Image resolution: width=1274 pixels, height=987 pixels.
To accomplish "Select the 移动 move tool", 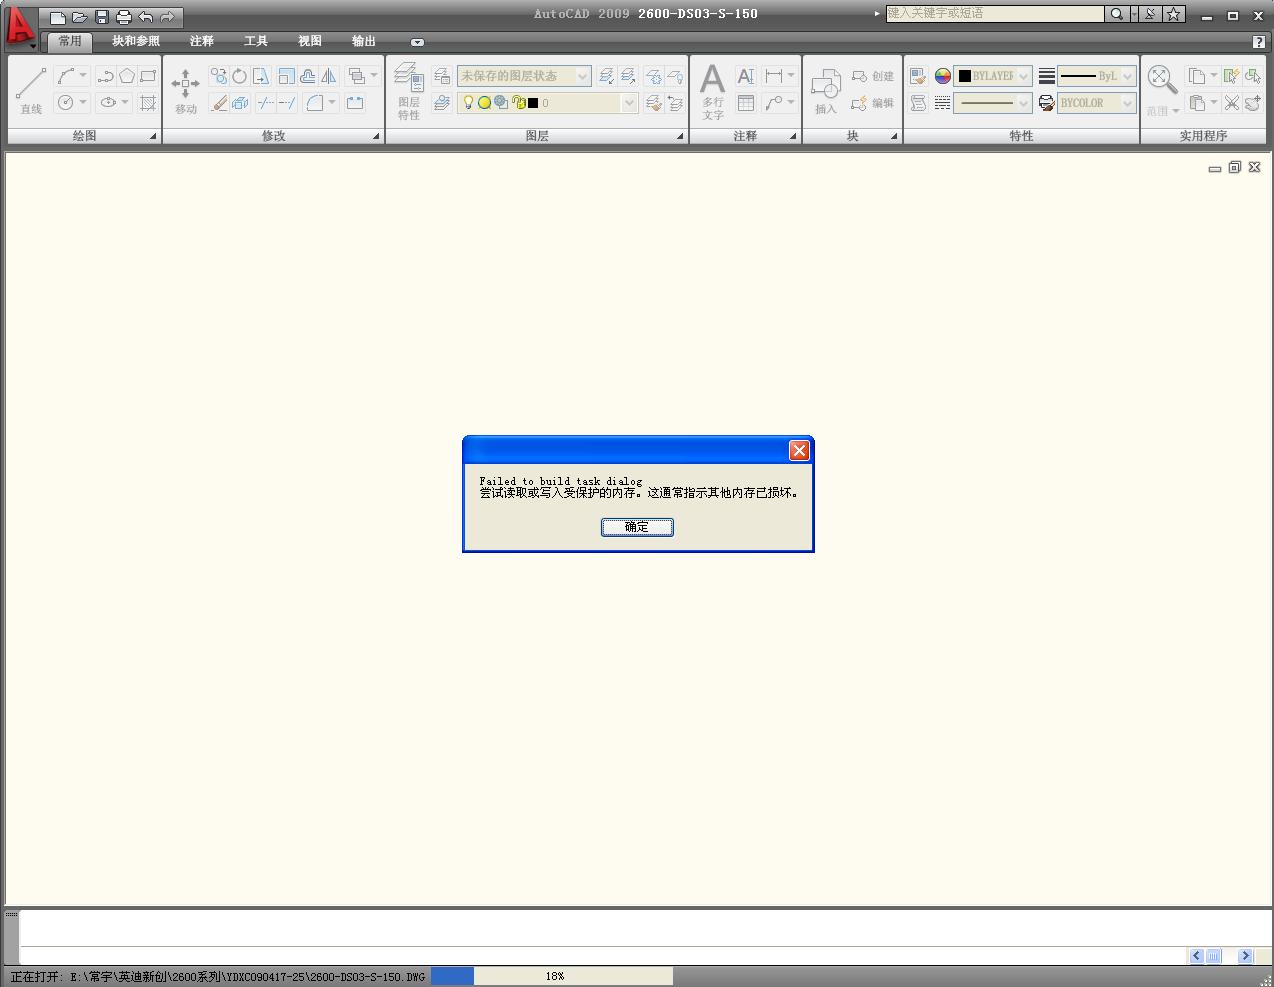I will point(186,90).
